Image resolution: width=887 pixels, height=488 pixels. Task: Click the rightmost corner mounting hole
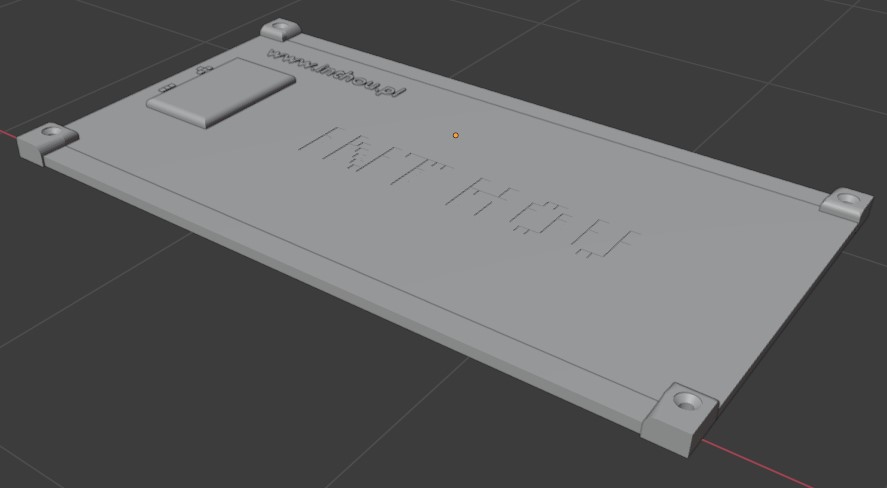click(848, 199)
